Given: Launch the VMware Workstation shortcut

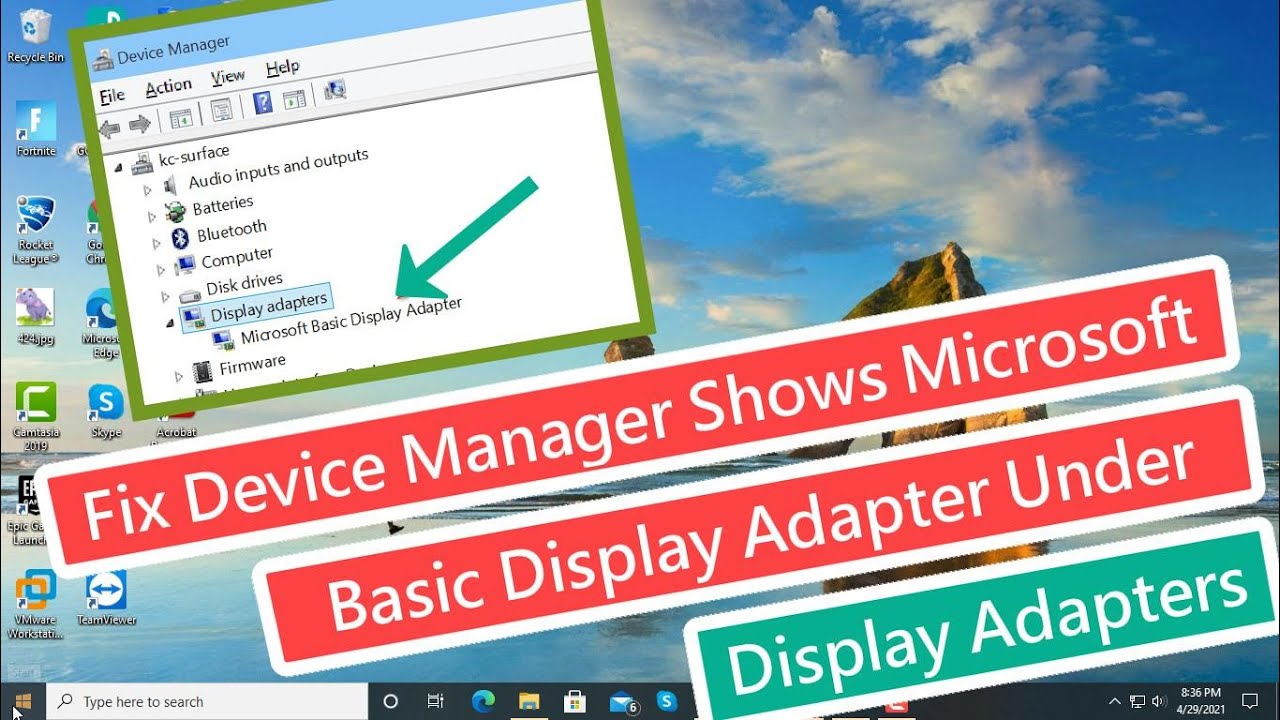Looking at the screenshot, I should 36,604.
